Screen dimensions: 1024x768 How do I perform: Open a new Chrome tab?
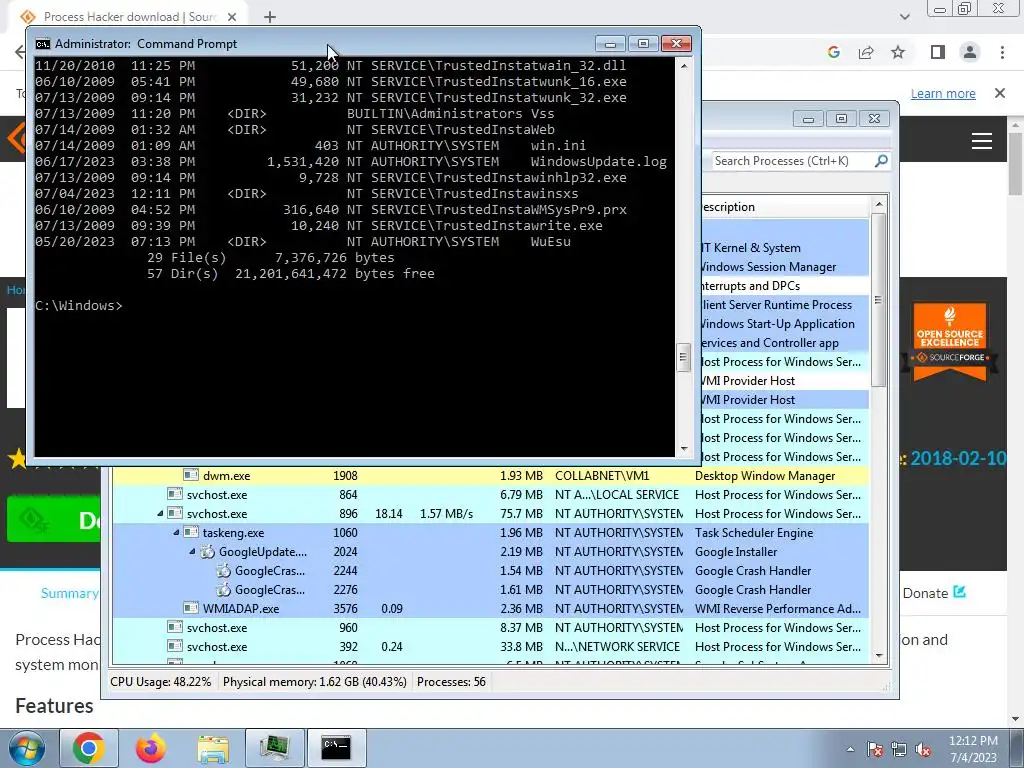point(270,17)
